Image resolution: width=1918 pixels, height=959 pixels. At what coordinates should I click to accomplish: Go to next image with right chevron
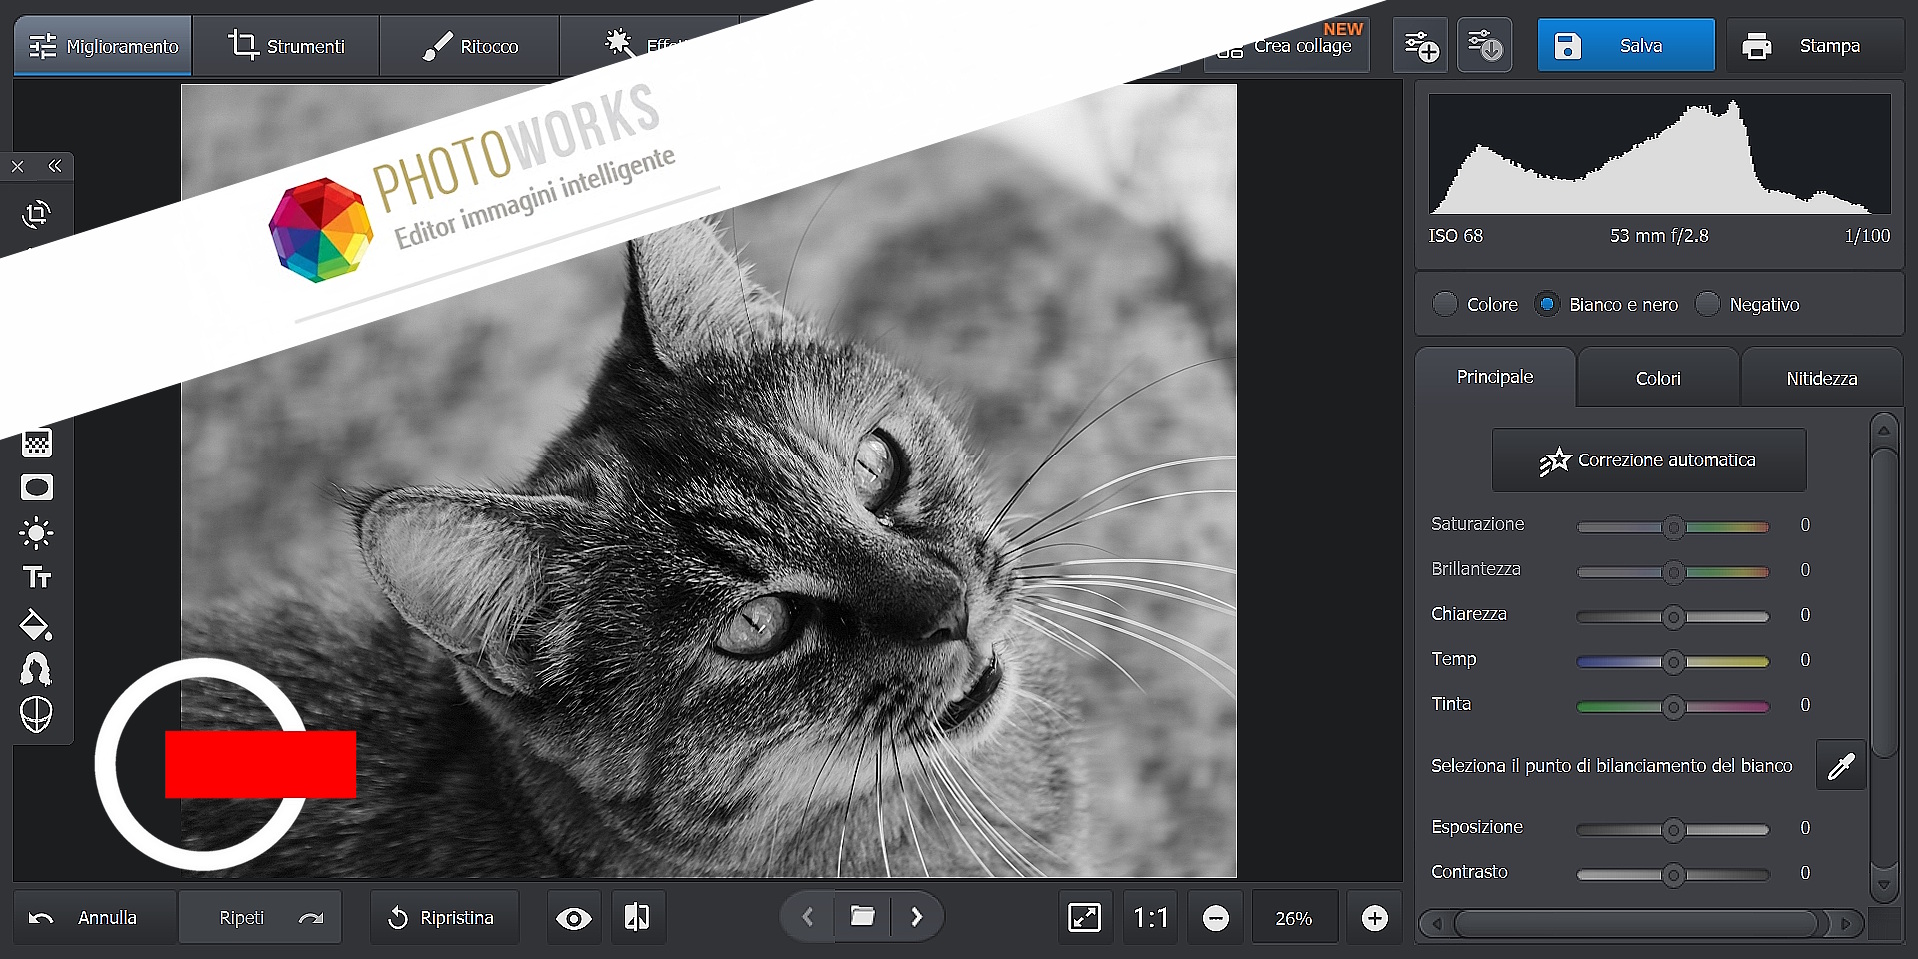(x=916, y=917)
